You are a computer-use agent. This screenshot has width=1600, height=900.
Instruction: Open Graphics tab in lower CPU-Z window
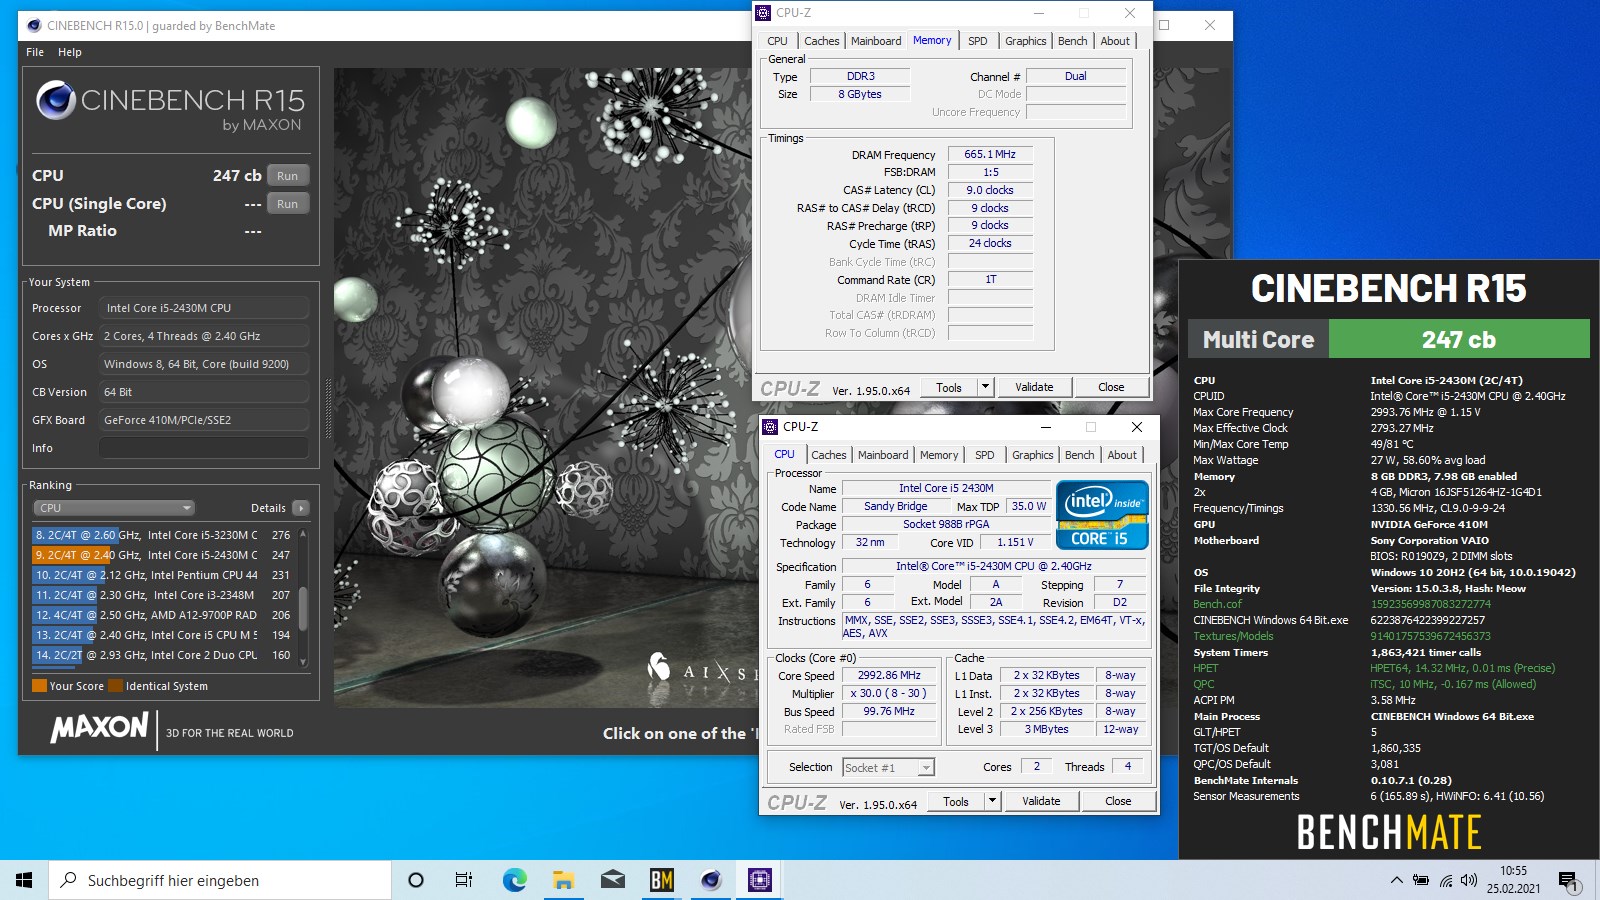click(x=1033, y=455)
